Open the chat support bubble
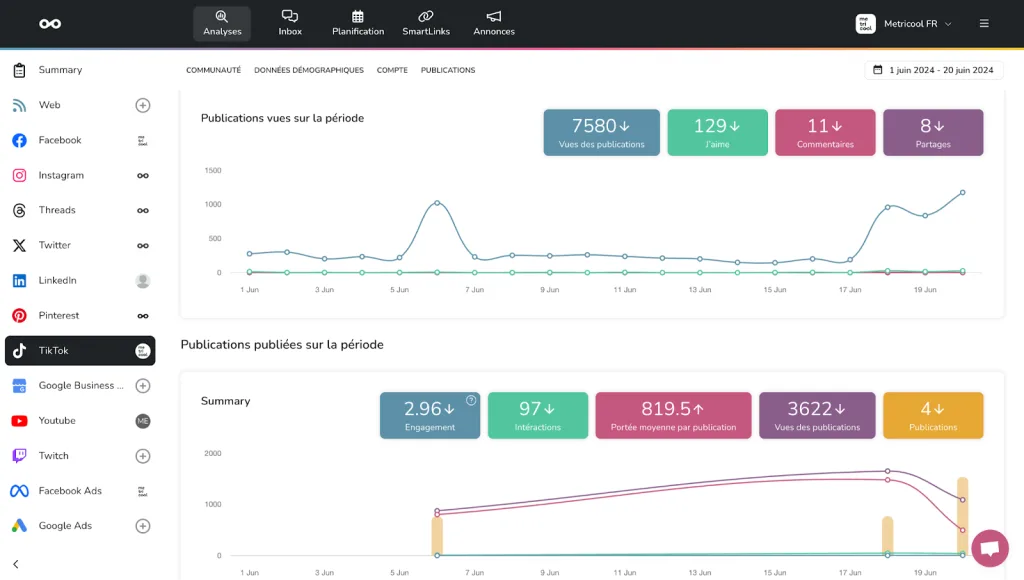The height and width of the screenshot is (580, 1024). [989, 548]
